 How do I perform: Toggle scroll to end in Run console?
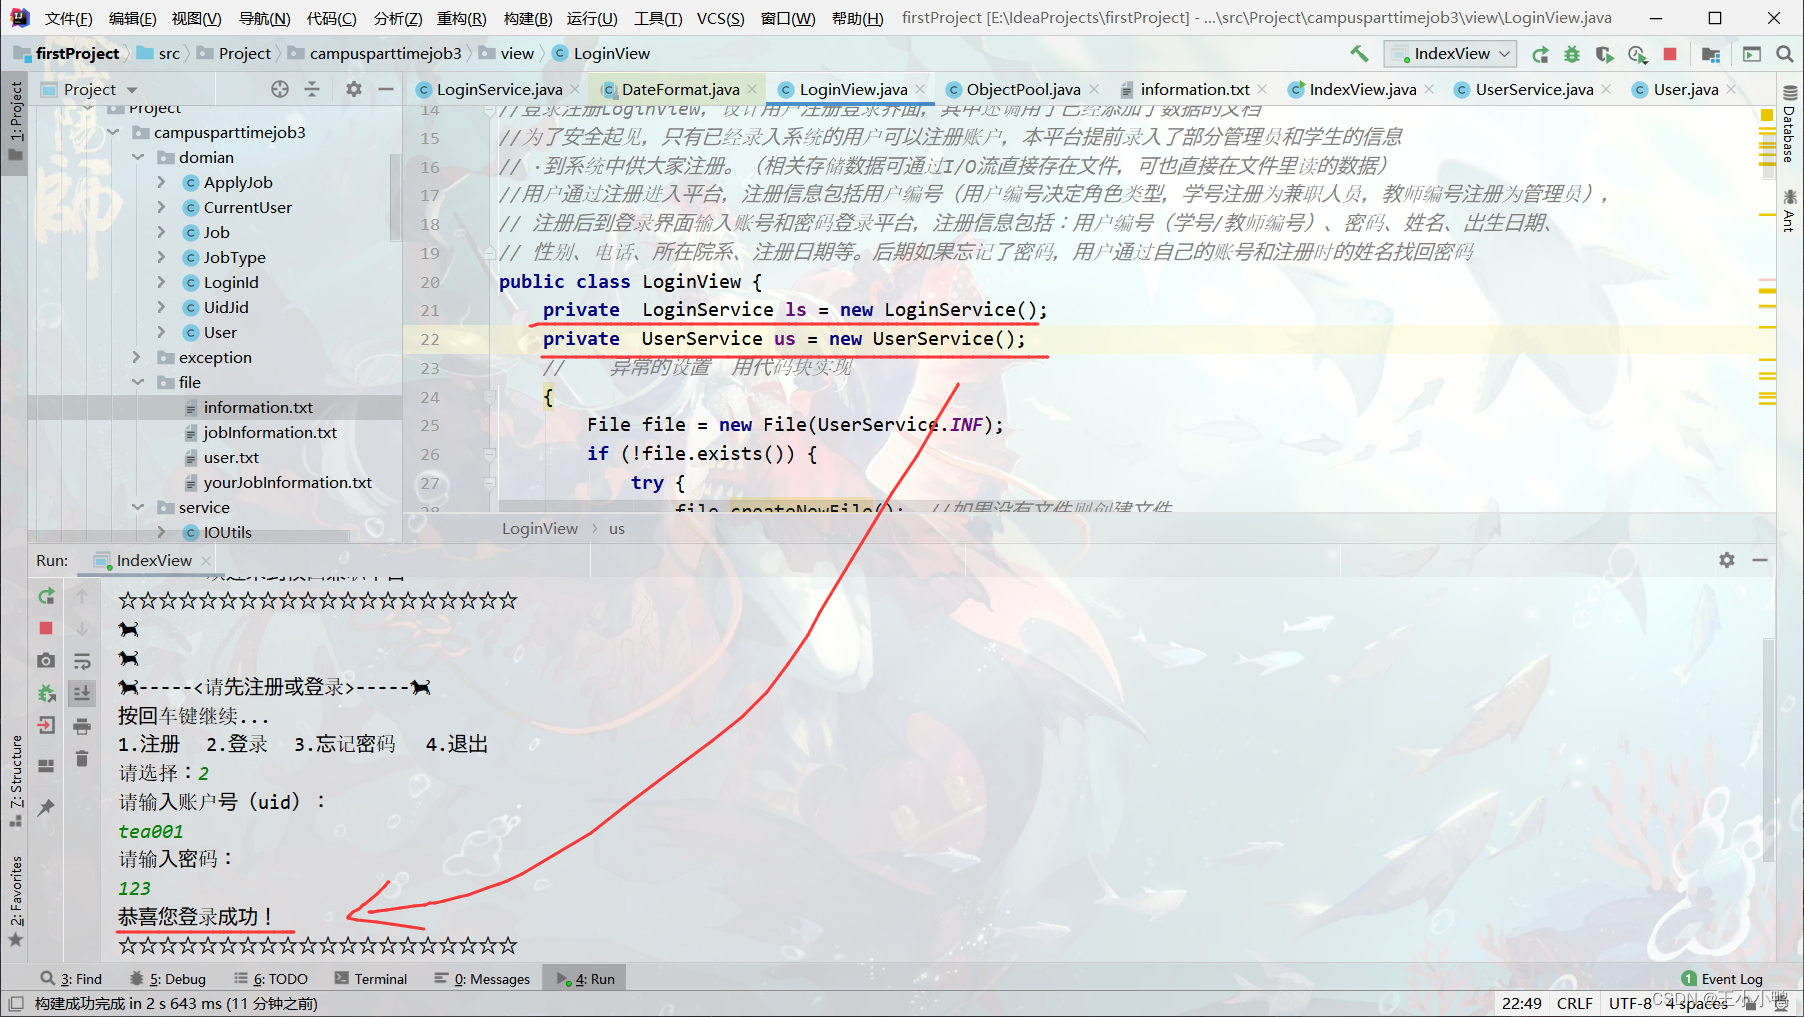click(82, 692)
